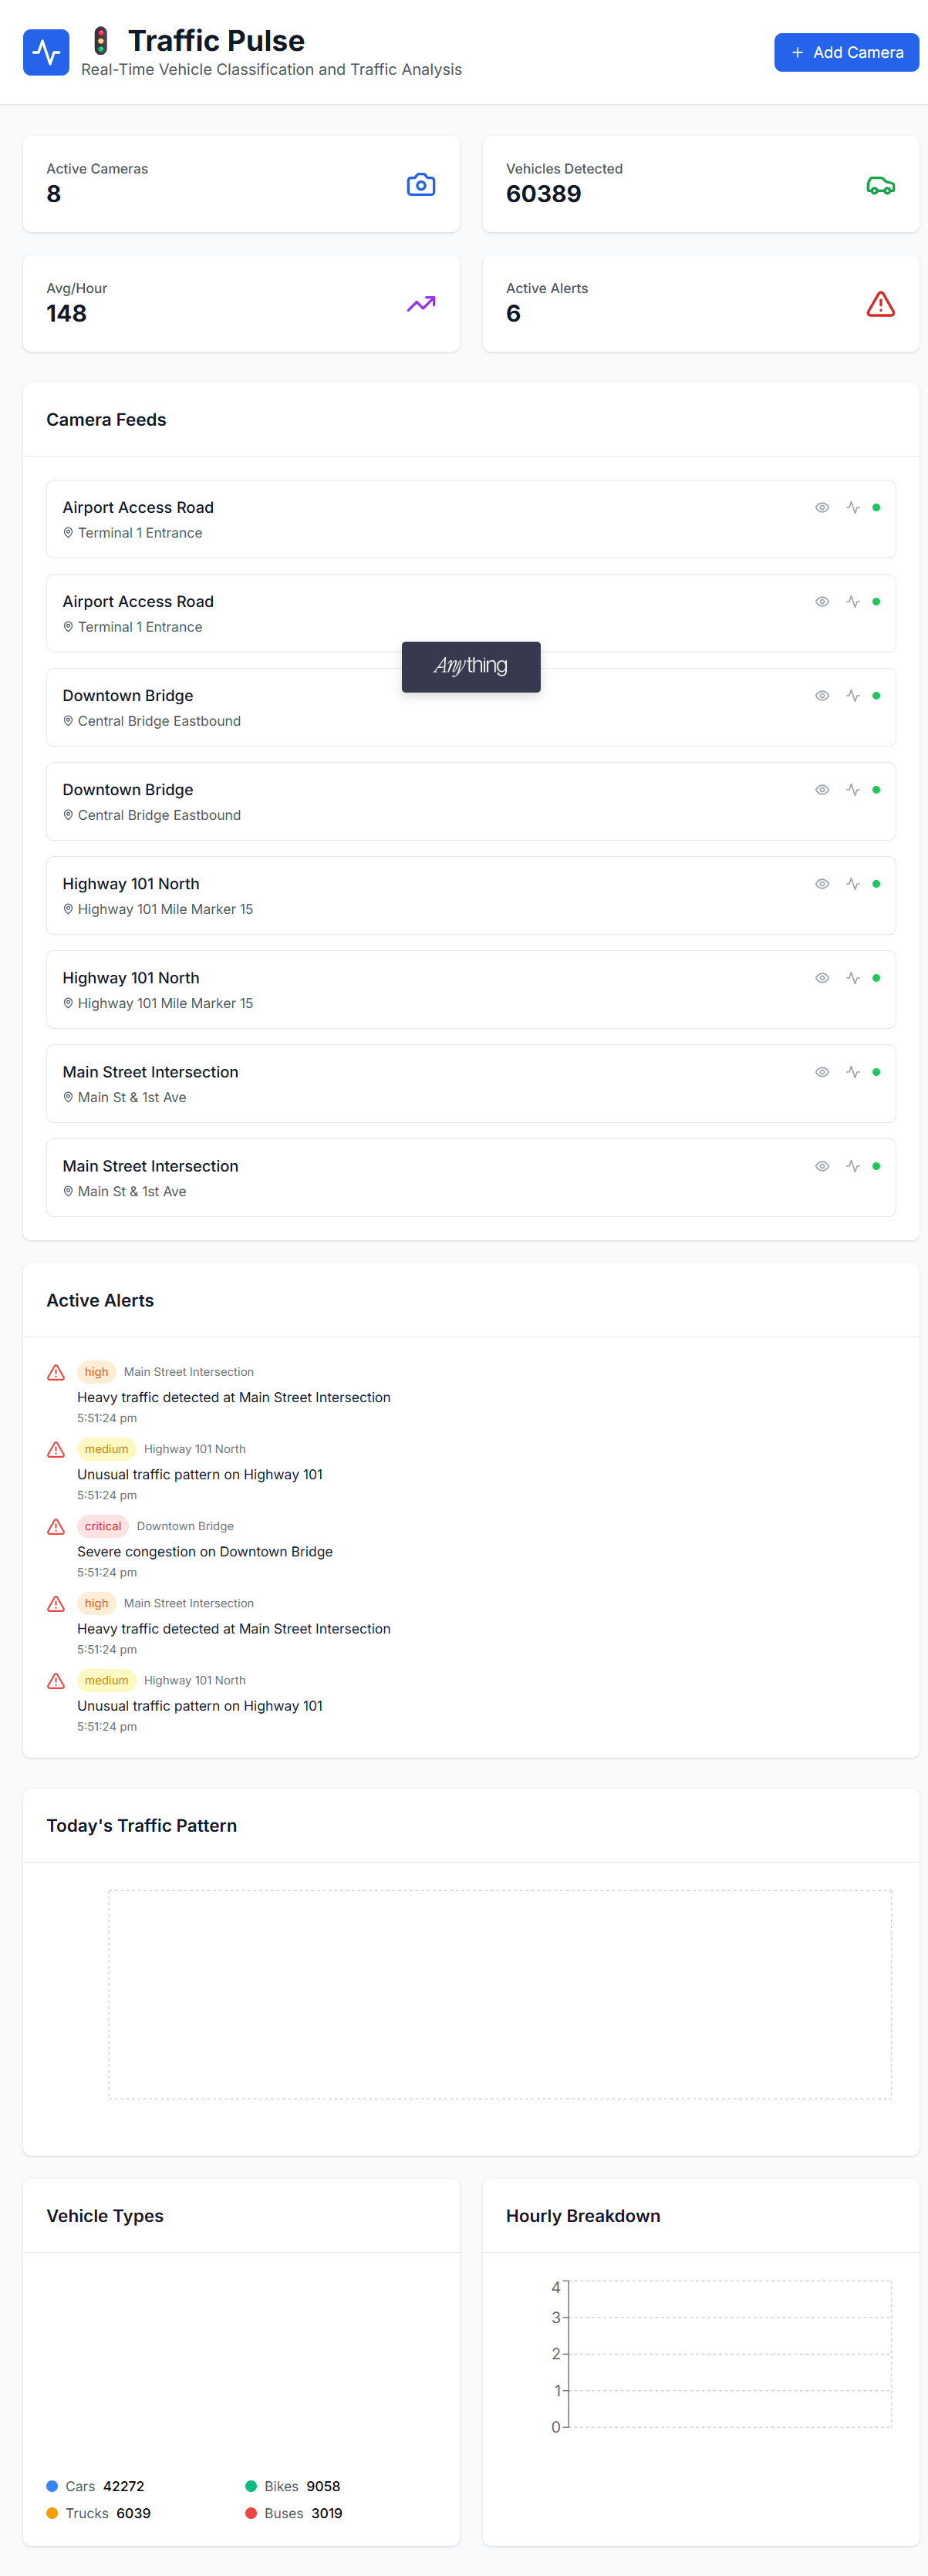Click the traffic light emoji beside the title

pyautogui.click(x=100, y=41)
